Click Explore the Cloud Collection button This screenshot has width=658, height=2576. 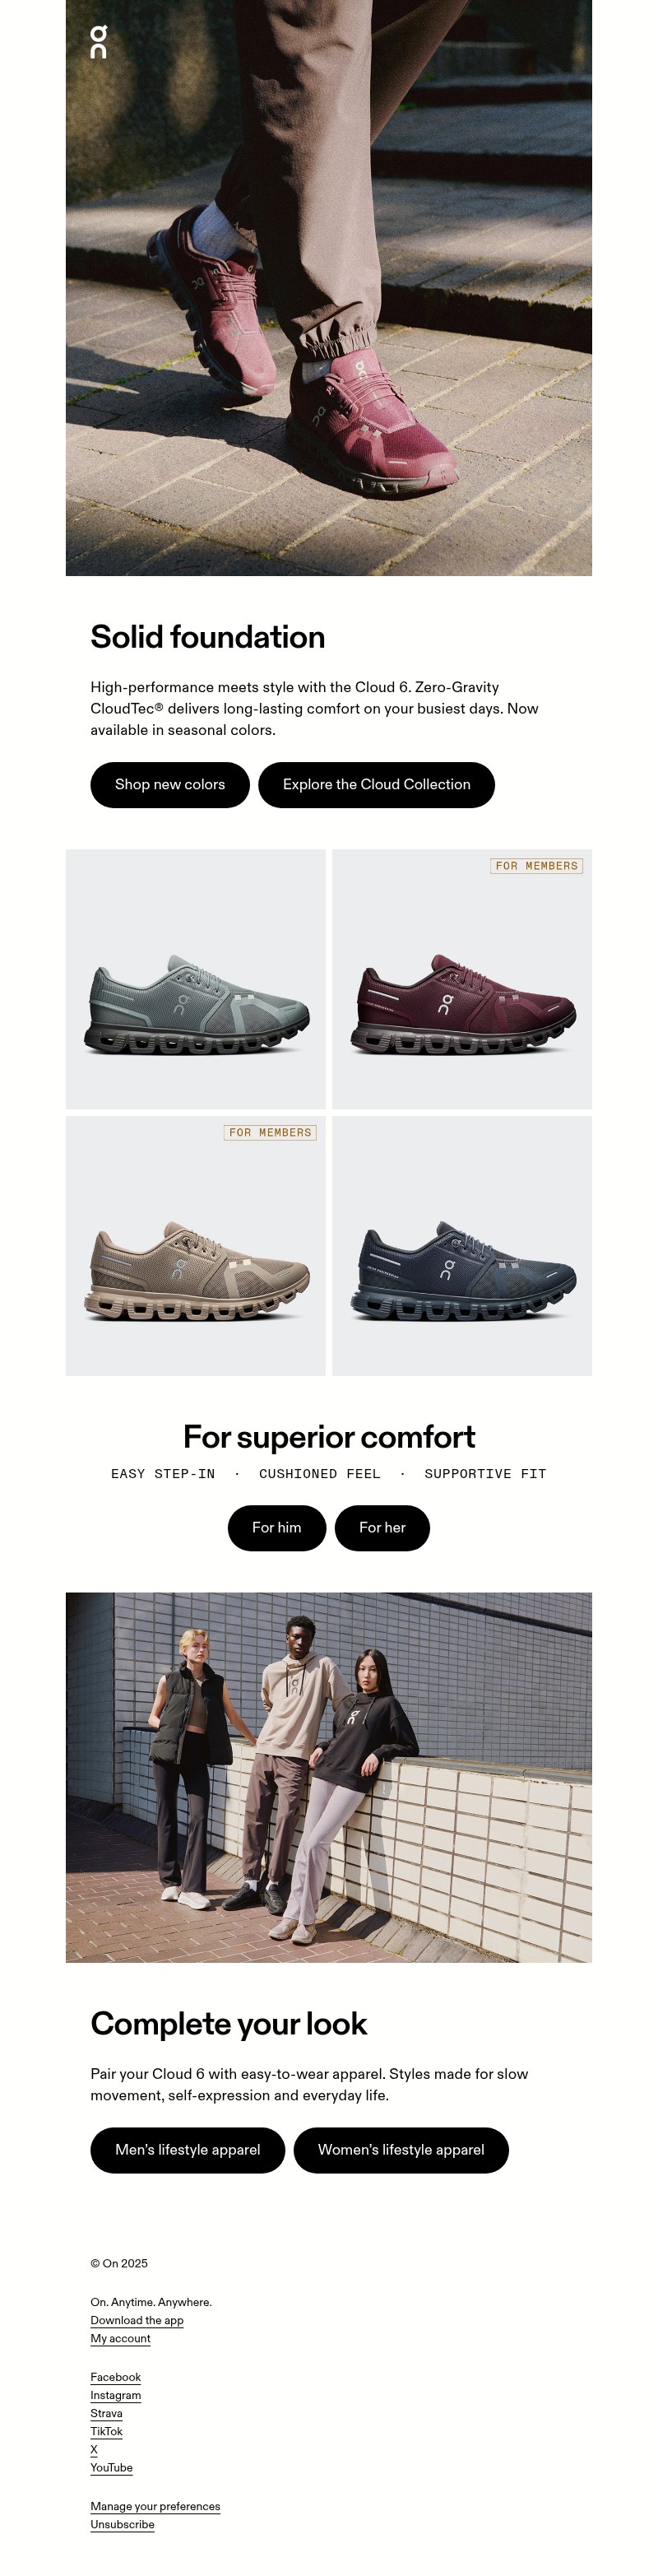[x=376, y=784]
